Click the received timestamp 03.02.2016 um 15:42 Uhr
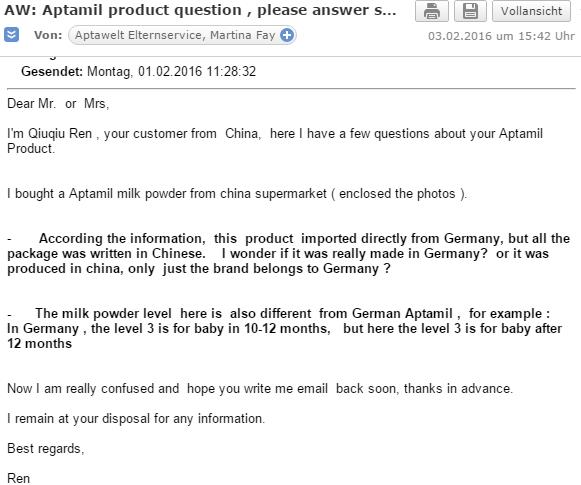The image size is (581, 485). point(501,36)
